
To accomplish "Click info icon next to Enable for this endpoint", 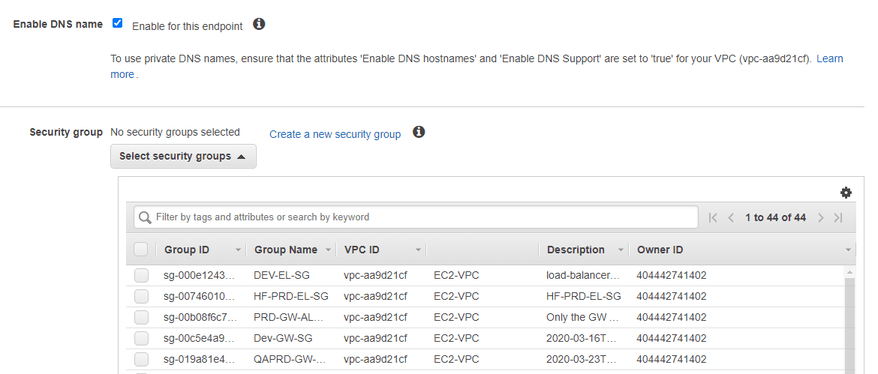I will coord(259,24).
